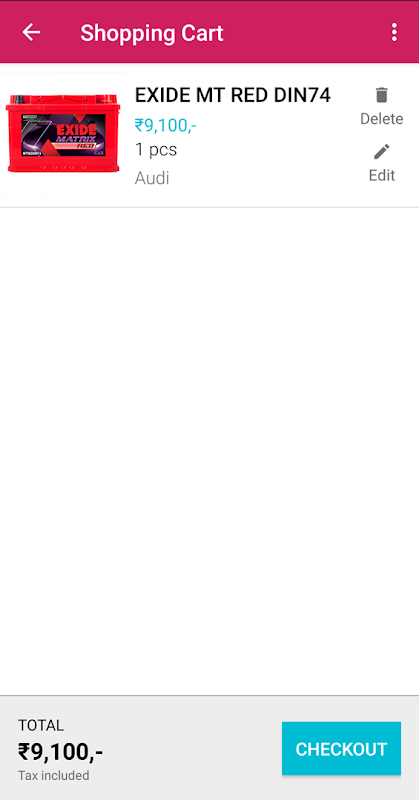Select the EXIDE MT RED DIN74 title
This screenshot has height=800, width=419.
tap(233, 95)
